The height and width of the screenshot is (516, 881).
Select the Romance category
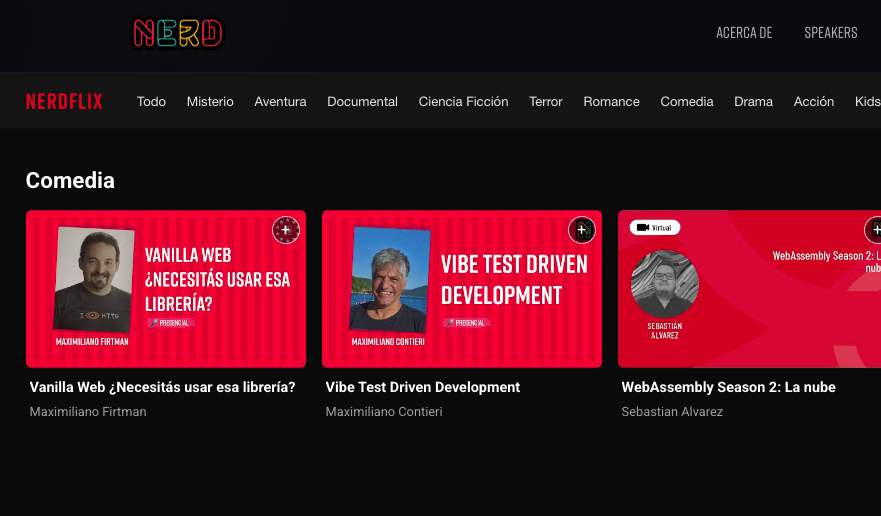(x=611, y=101)
